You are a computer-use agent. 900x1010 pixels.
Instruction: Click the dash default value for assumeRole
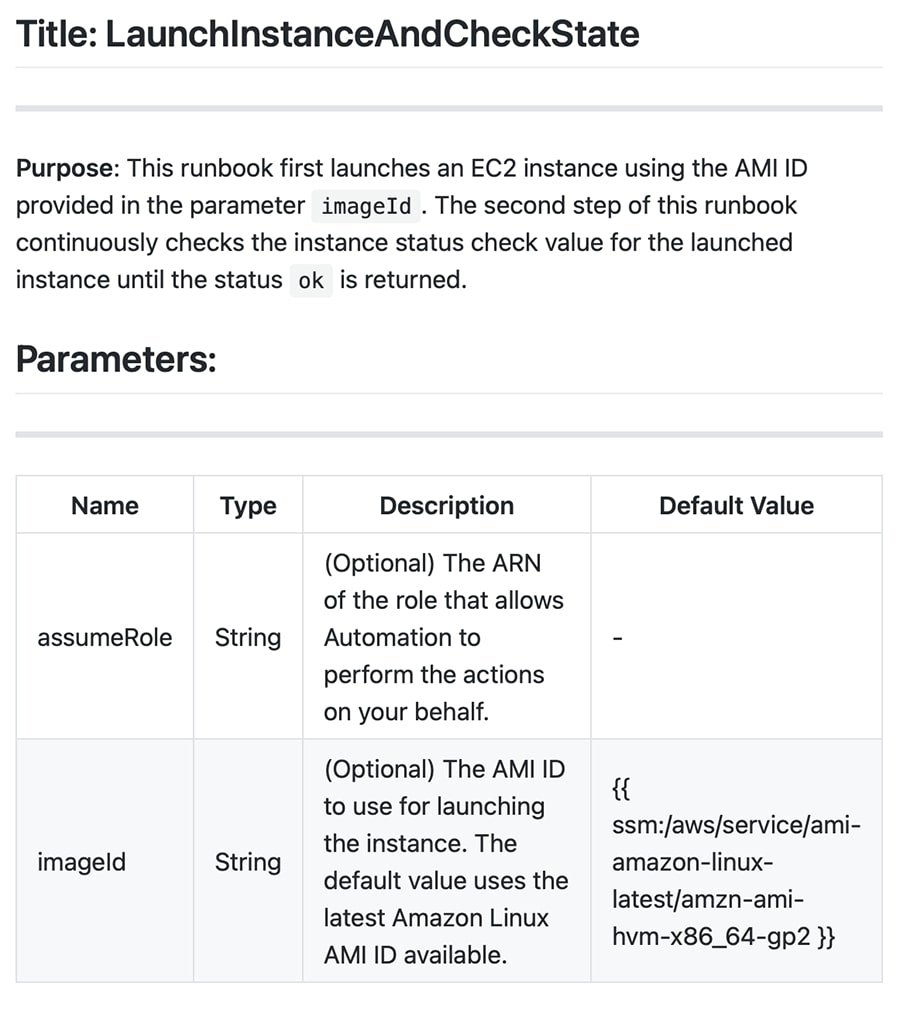(617, 638)
